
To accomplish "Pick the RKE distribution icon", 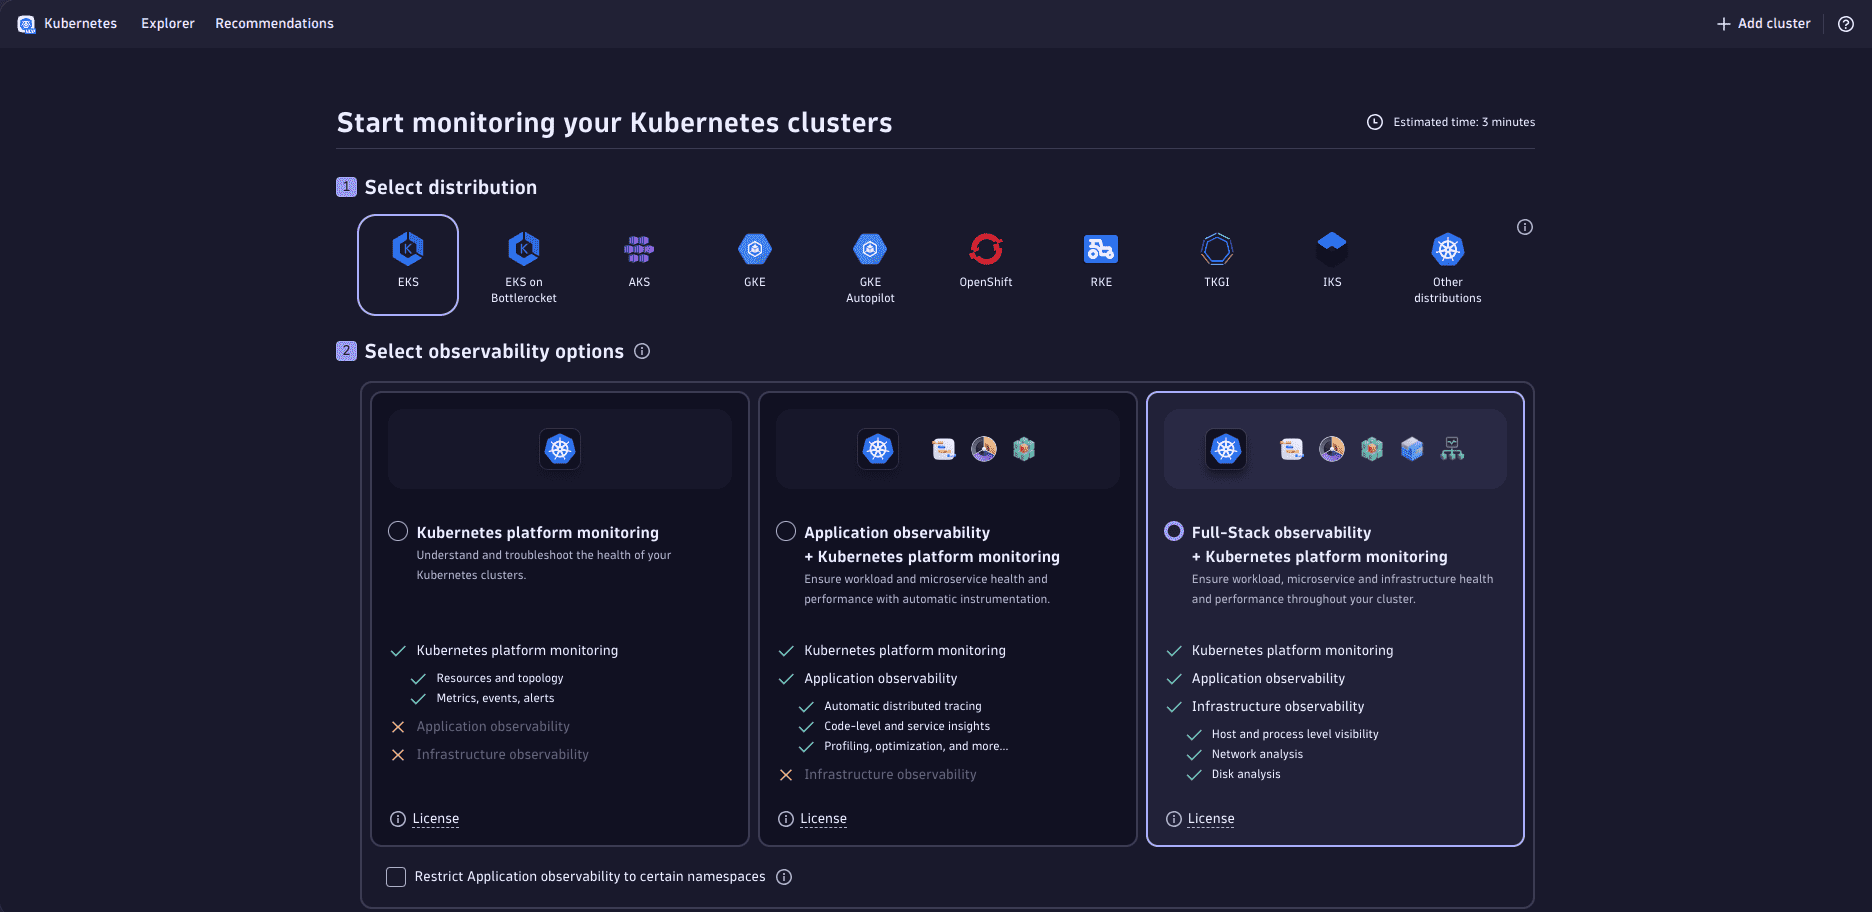I will pyautogui.click(x=1101, y=249).
